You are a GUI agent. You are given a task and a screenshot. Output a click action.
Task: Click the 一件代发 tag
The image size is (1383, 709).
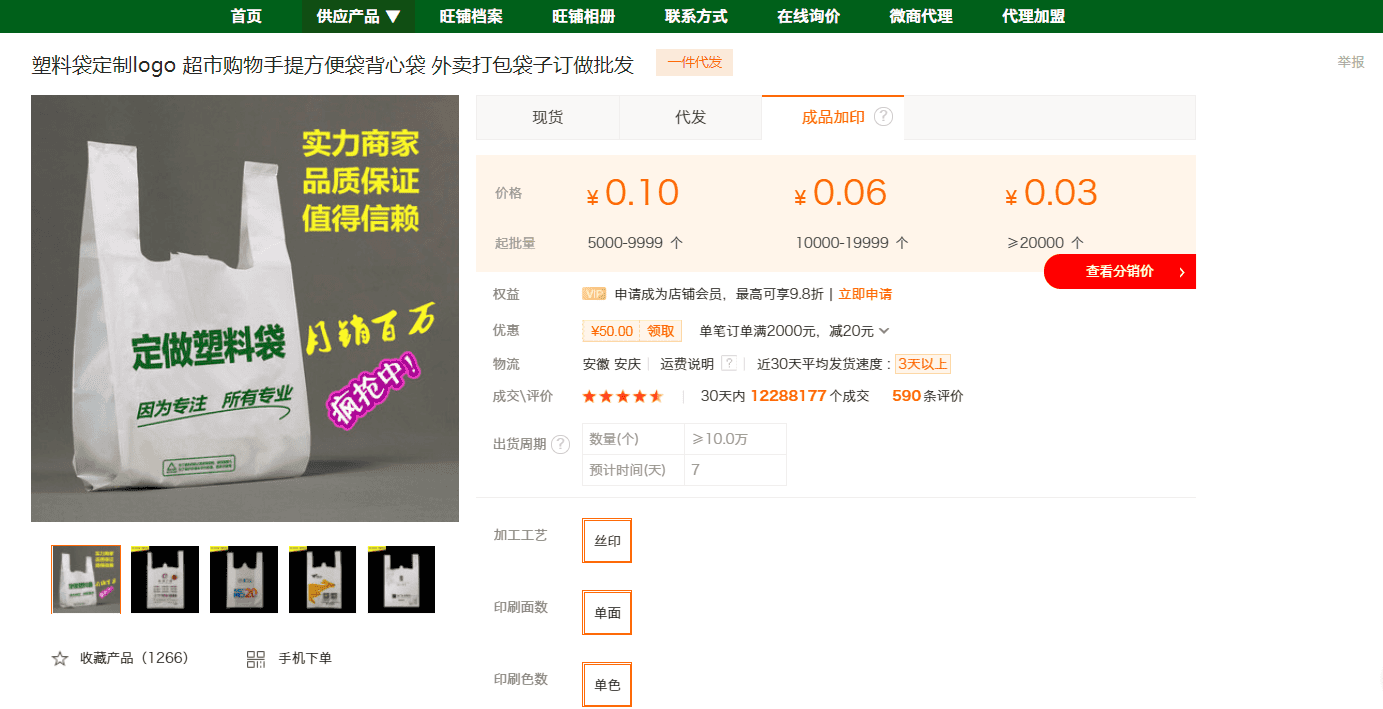click(694, 62)
